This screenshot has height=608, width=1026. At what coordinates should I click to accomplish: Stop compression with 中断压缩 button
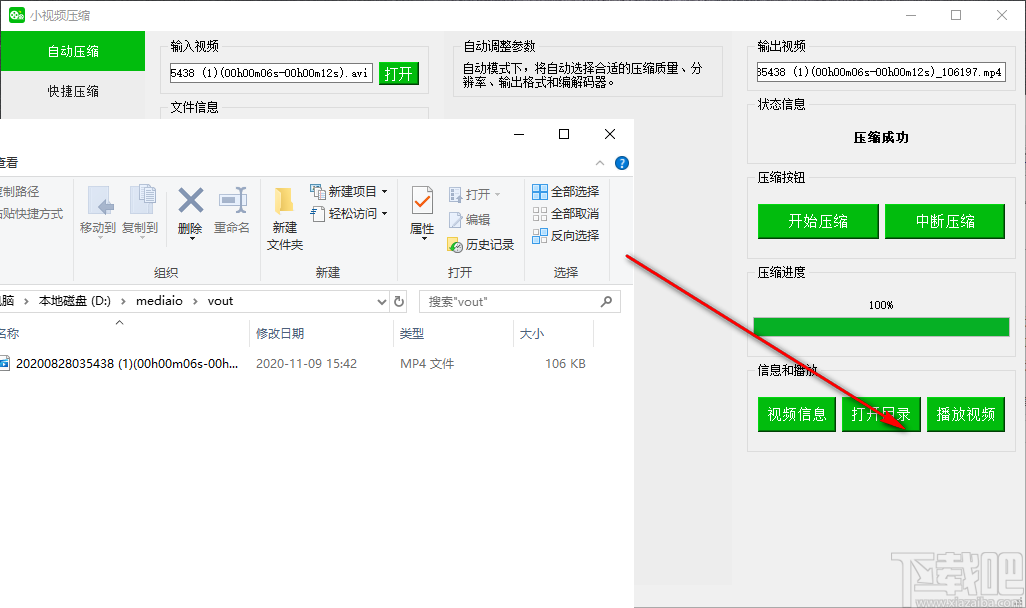coord(945,221)
